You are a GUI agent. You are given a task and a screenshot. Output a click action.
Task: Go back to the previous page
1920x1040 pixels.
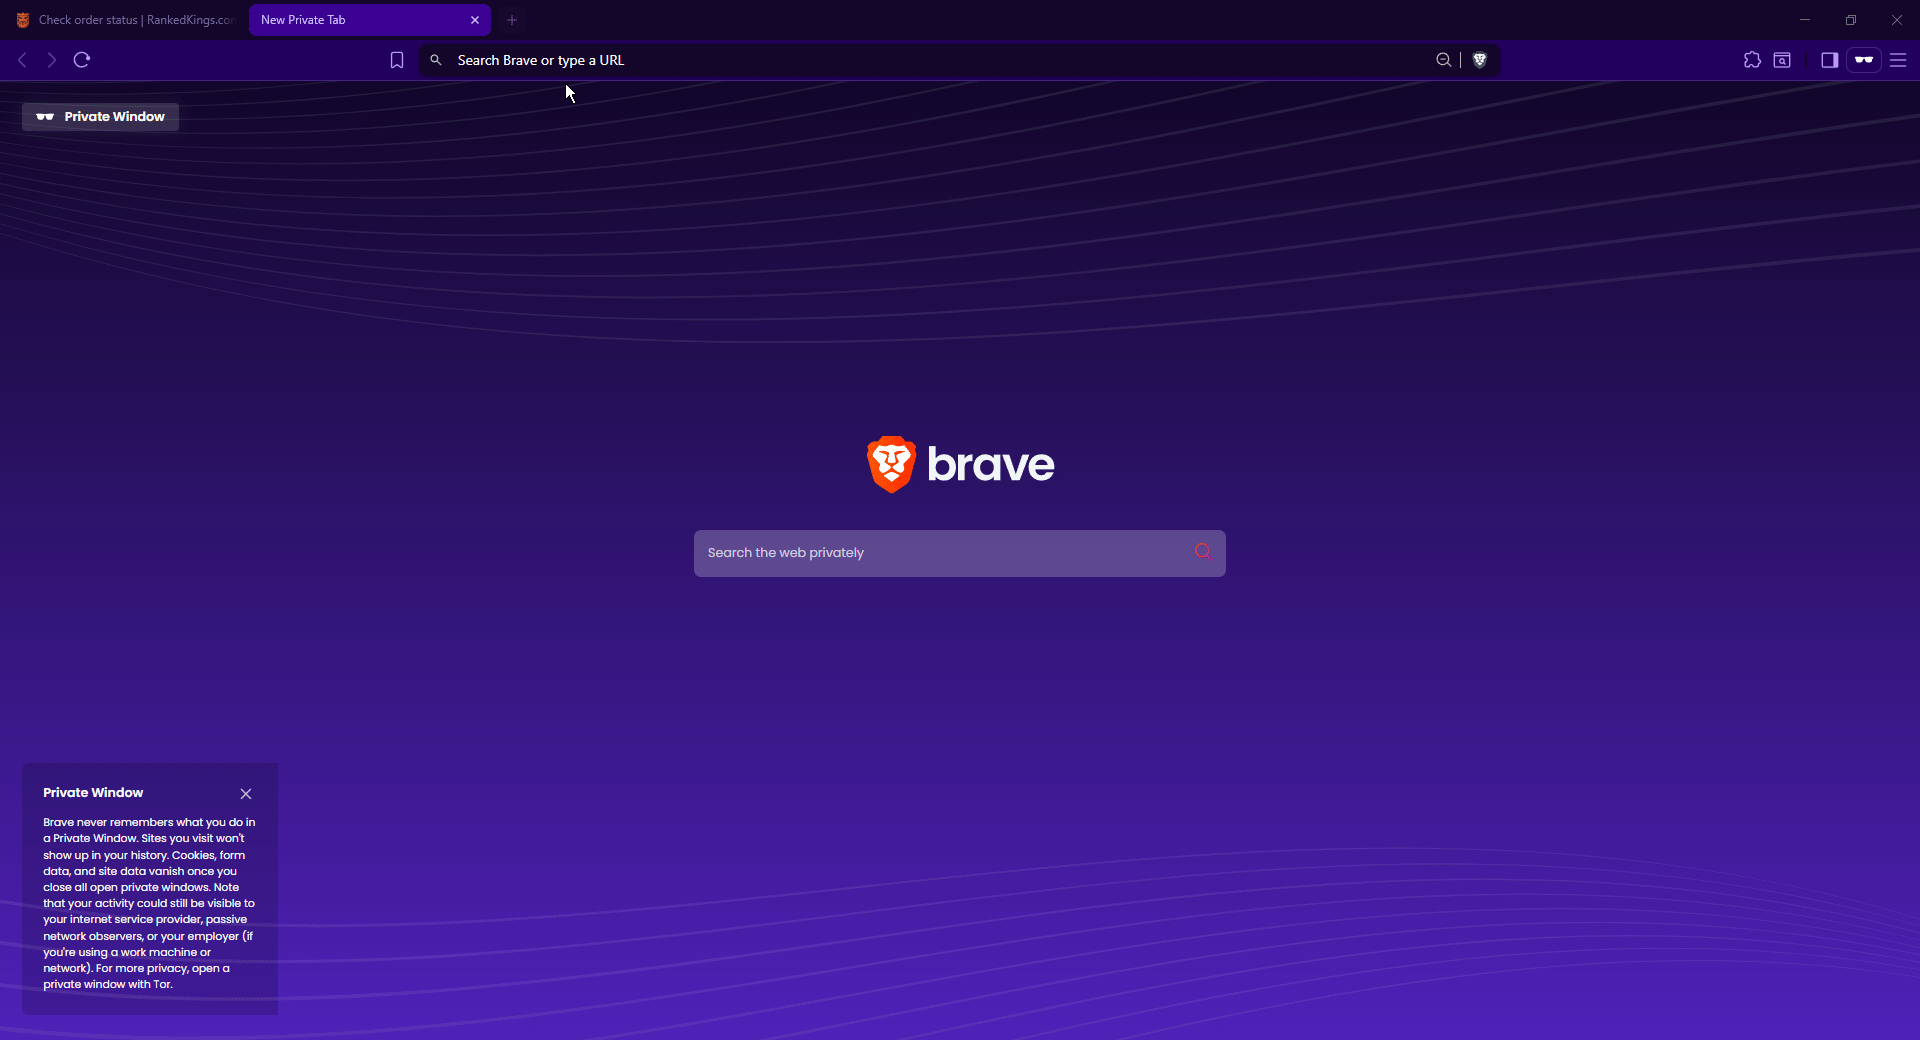[x=22, y=60]
